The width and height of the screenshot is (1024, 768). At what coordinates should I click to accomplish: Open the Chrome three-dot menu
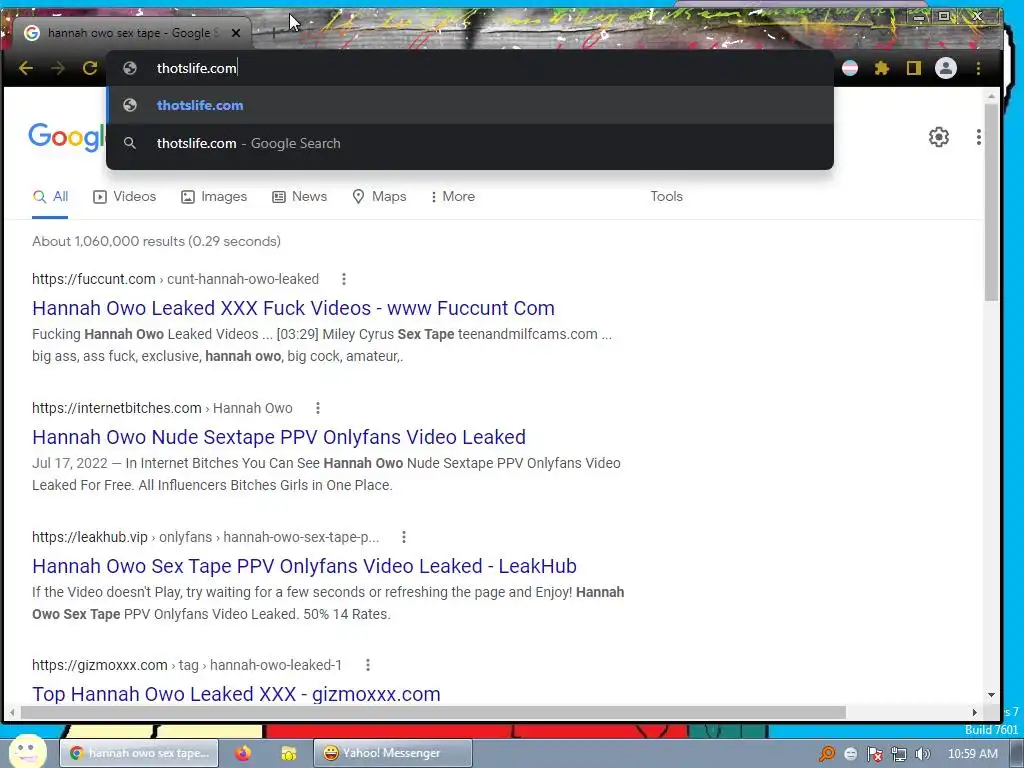coord(978,68)
